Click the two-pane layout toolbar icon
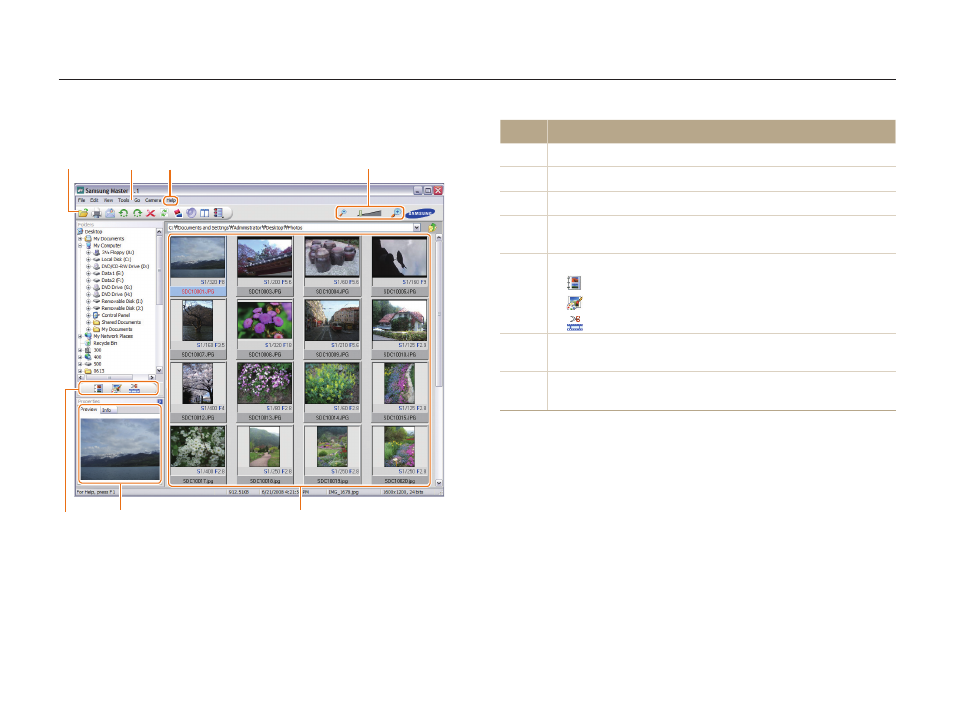954x720 pixels. [x=204, y=213]
